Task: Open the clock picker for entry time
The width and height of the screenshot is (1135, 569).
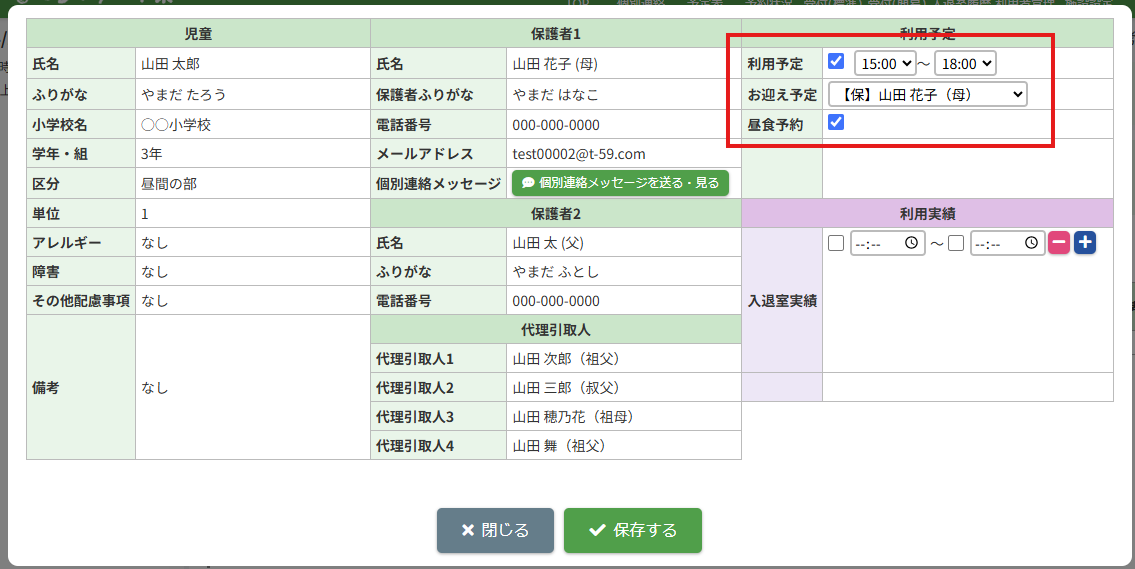Action: tap(911, 243)
